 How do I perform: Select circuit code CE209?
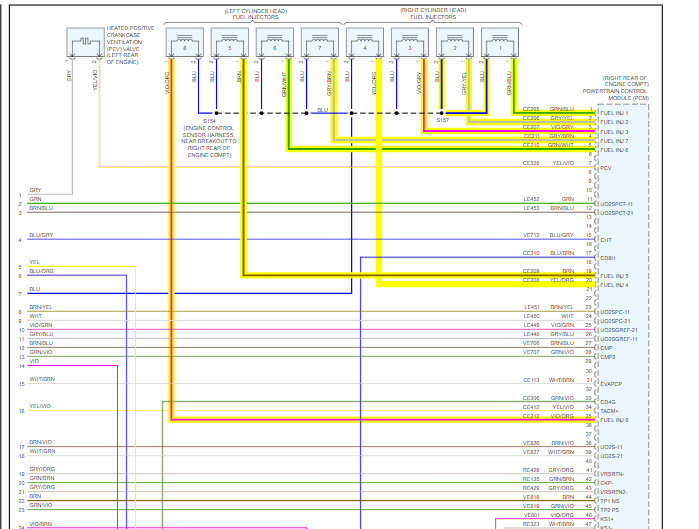[531, 271]
